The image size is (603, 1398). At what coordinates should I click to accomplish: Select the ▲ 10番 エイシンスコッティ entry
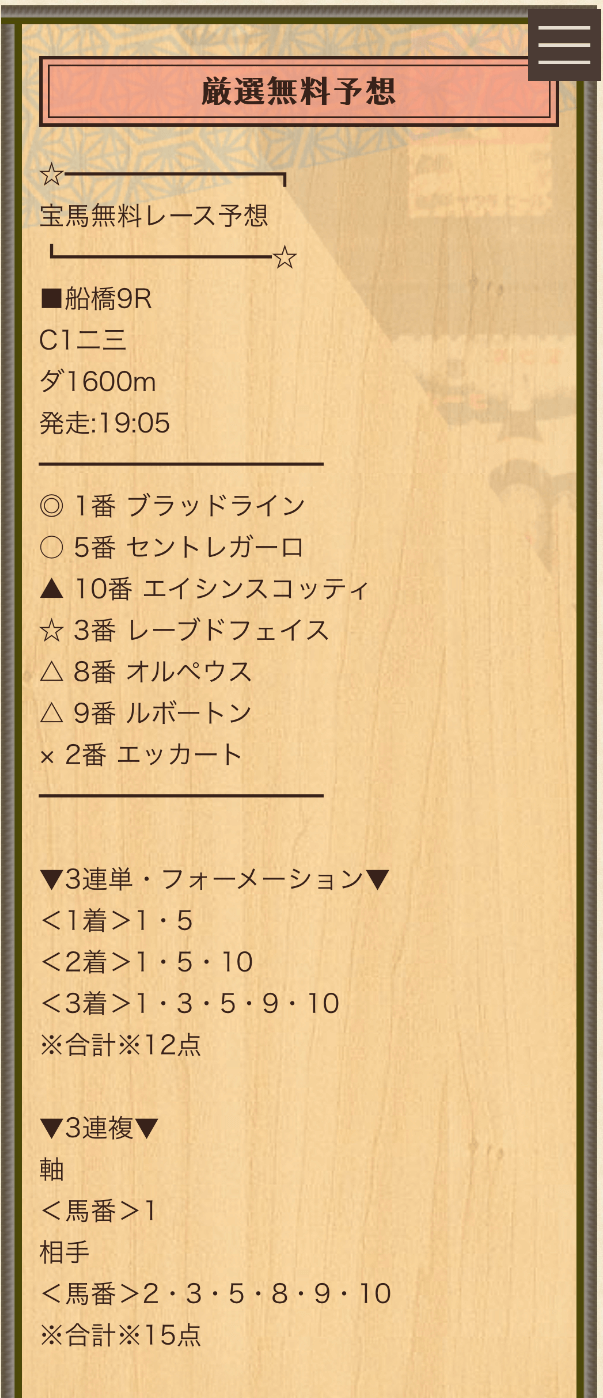click(x=204, y=589)
